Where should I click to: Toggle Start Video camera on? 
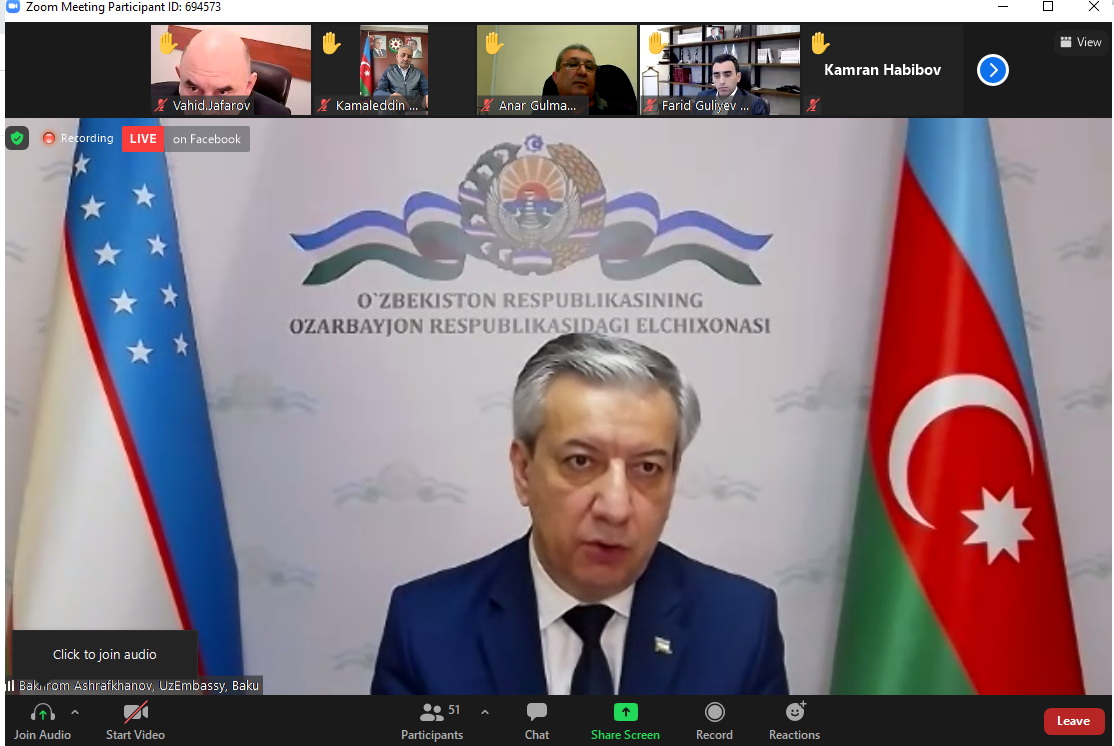tap(135, 720)
